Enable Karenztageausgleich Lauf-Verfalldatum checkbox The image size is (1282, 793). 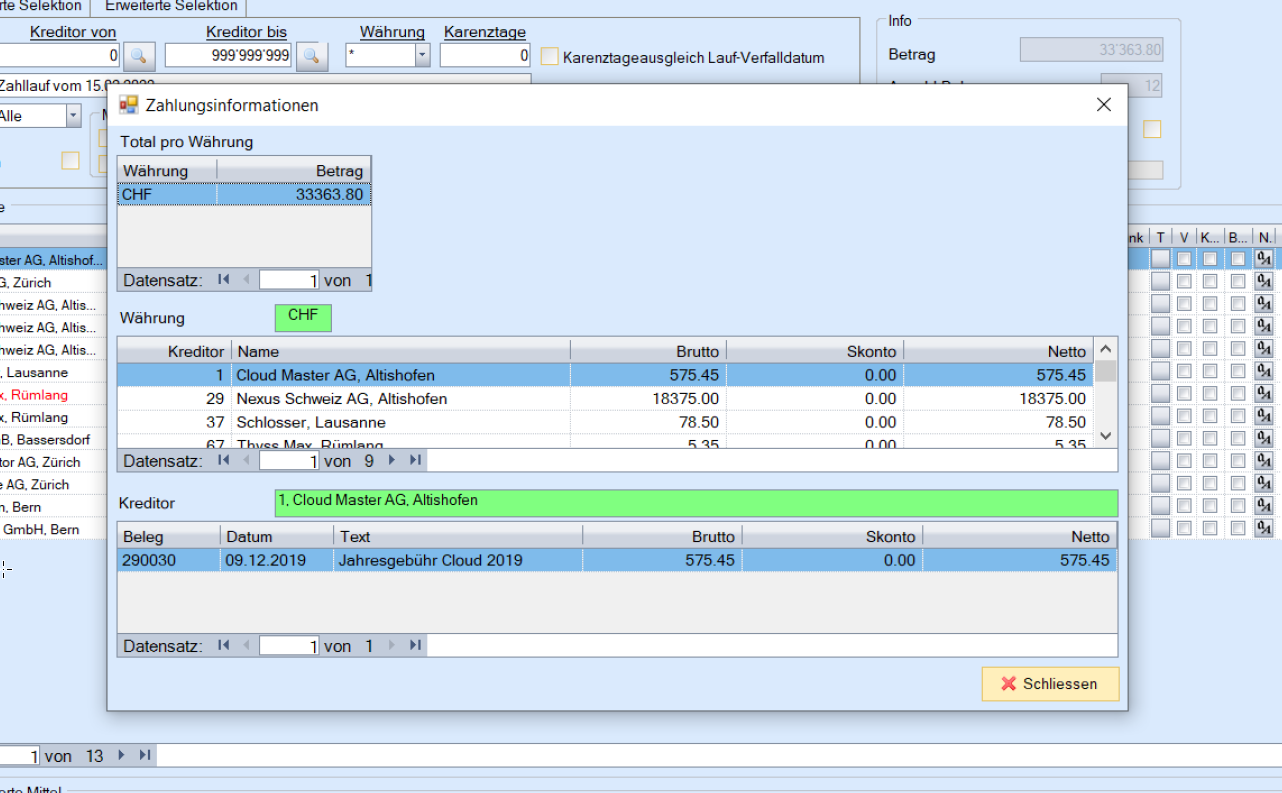pyautogui.click(x=550, y=57)
